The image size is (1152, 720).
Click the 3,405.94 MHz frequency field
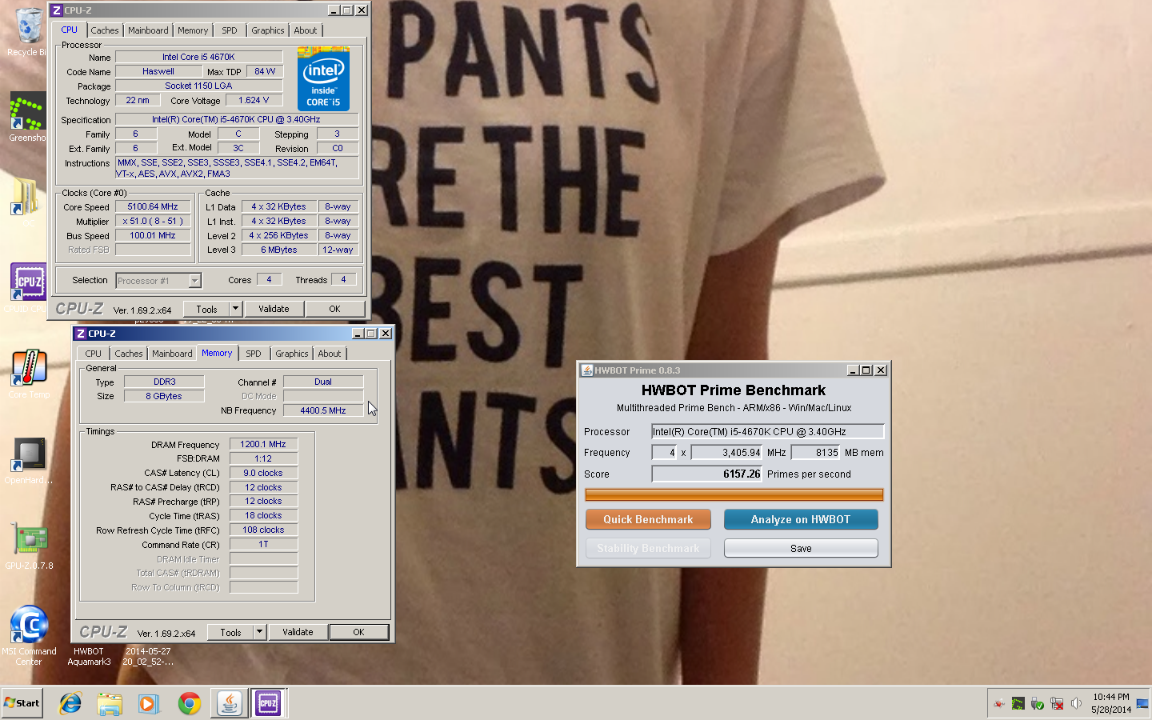(x=727, y=453)
